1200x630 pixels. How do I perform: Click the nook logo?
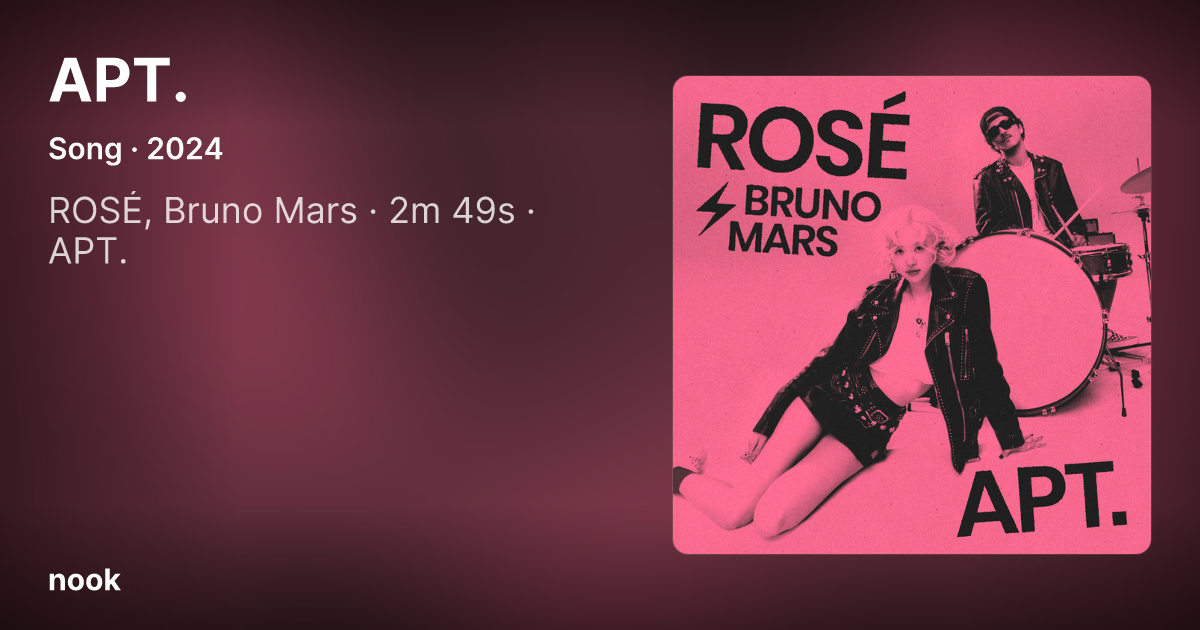pyautogui.click(x=84, y=580)
